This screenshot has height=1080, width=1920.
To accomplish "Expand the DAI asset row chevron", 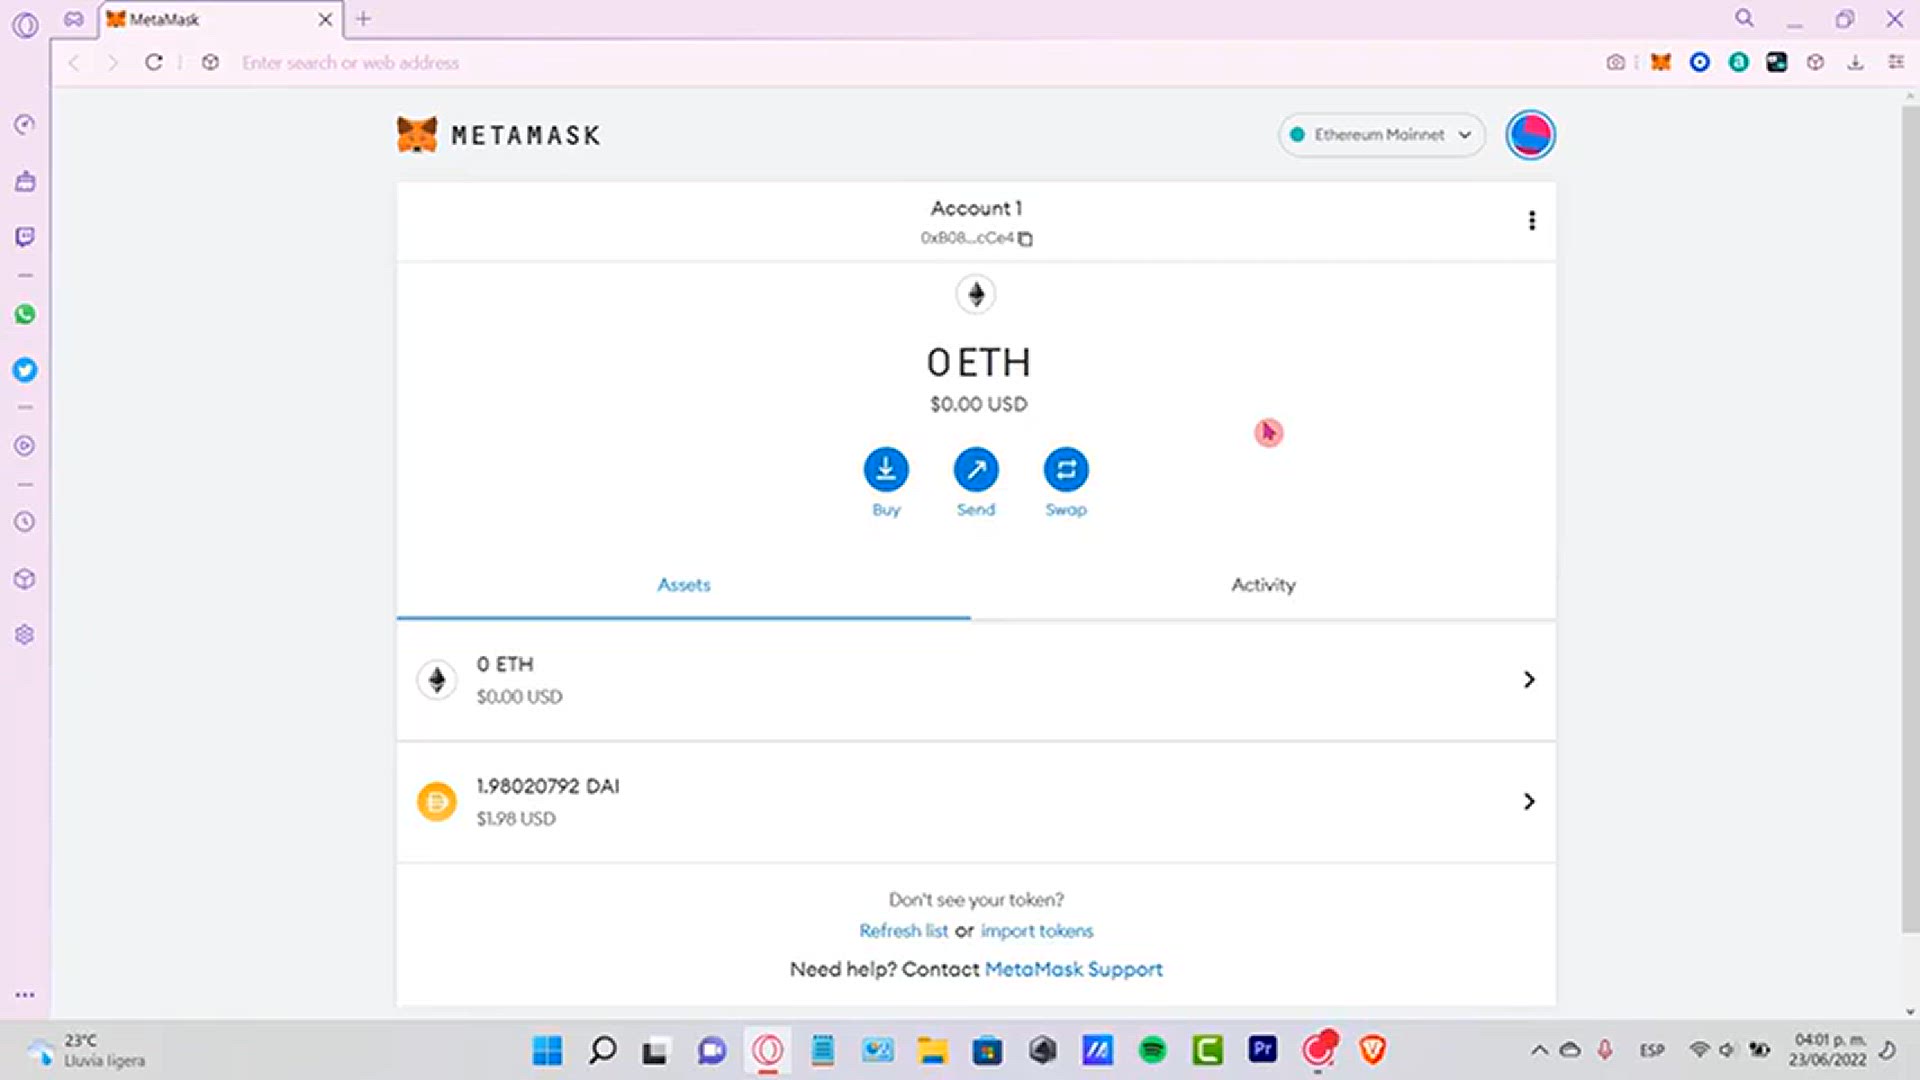I will (1528, 802).
